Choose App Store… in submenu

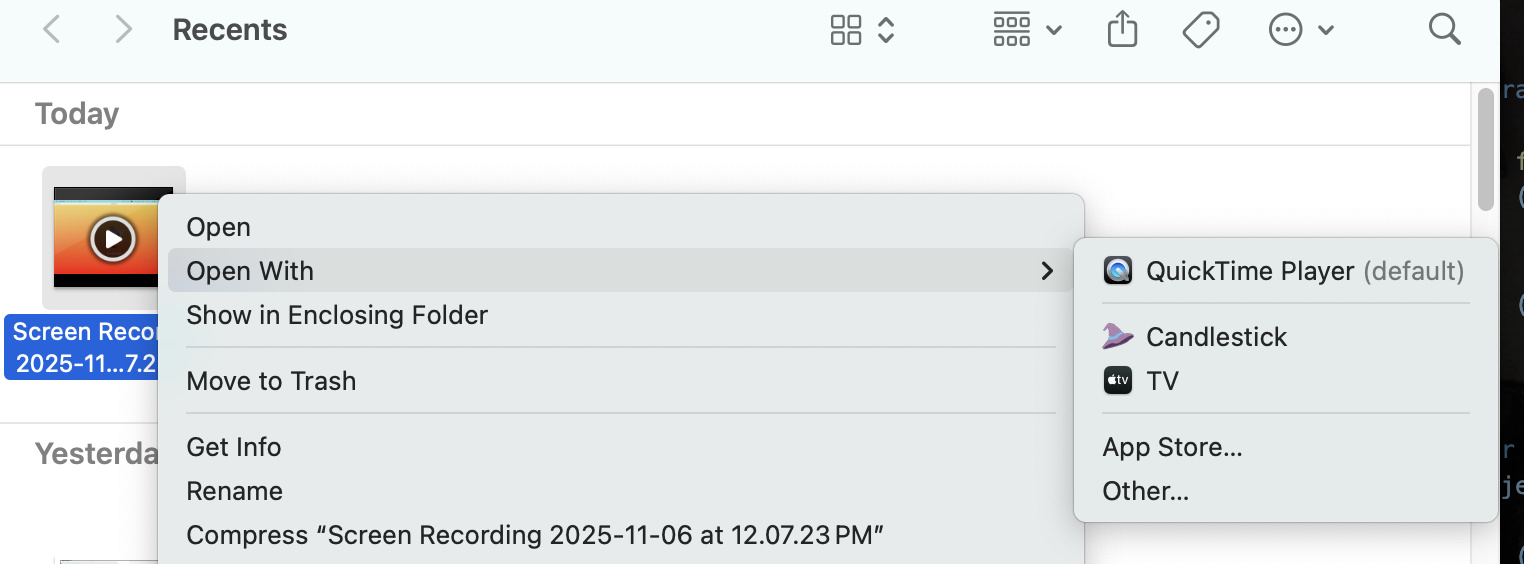pos(1172,447)
